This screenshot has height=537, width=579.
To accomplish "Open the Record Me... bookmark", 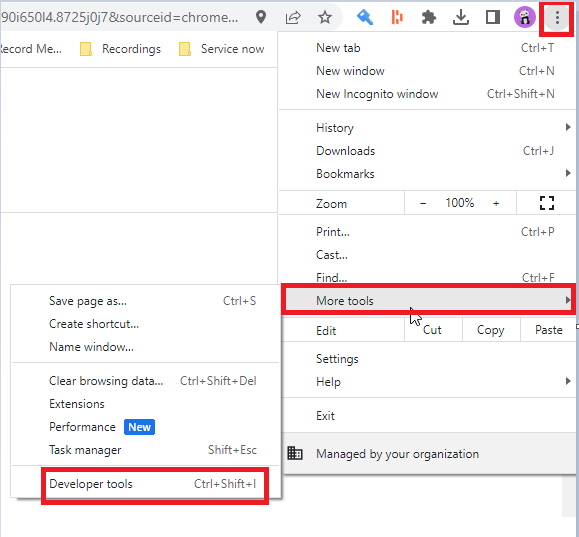I will (31, 49).
